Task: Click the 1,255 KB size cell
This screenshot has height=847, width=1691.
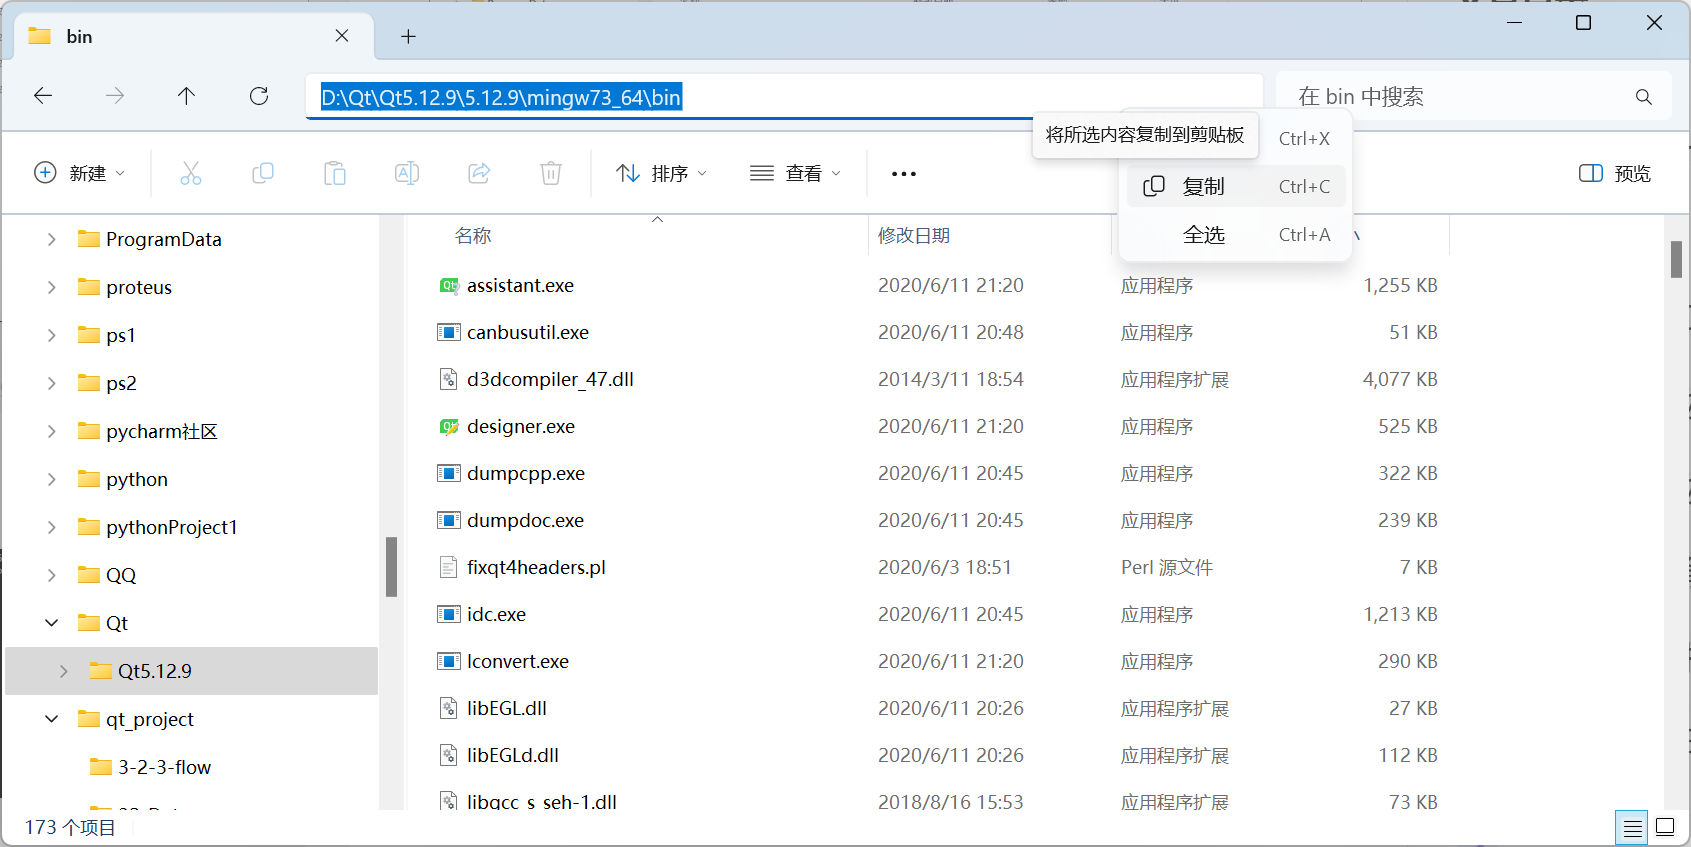Action: [x=1400, y=285]
